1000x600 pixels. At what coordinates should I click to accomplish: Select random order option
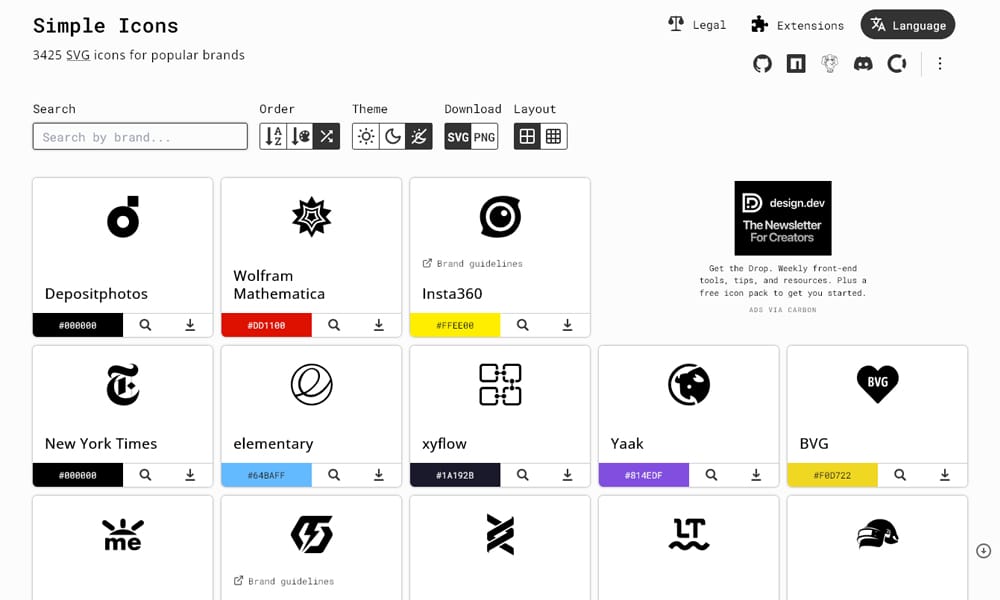pos(327,136)
